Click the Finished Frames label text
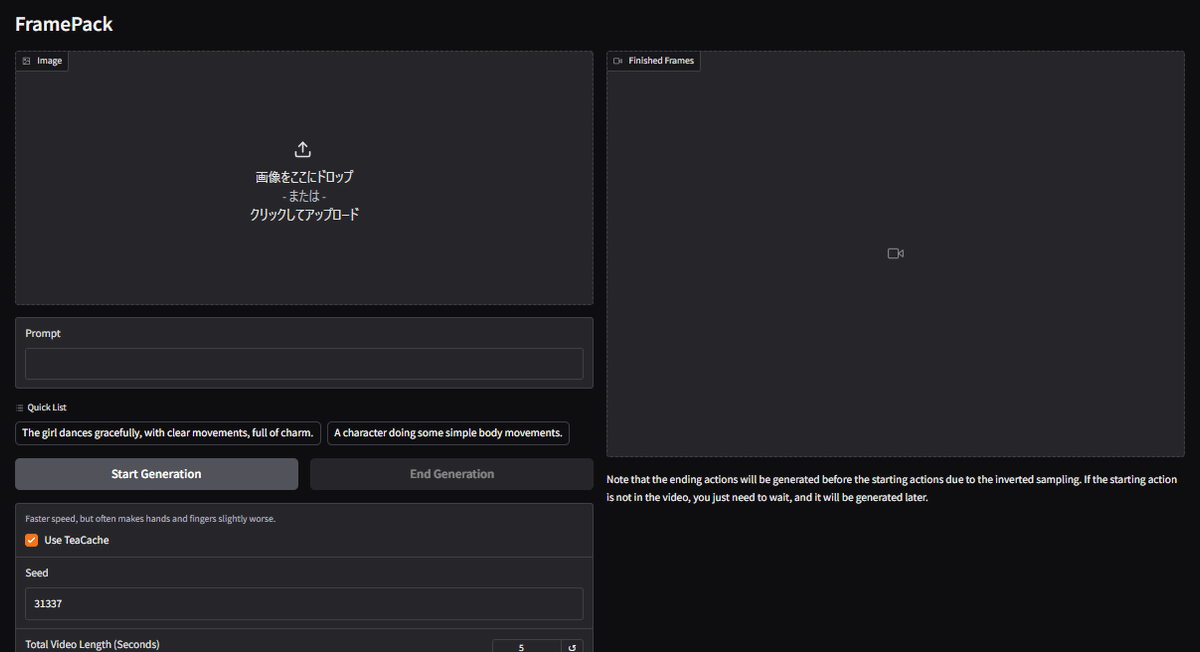 click(661, 61)
